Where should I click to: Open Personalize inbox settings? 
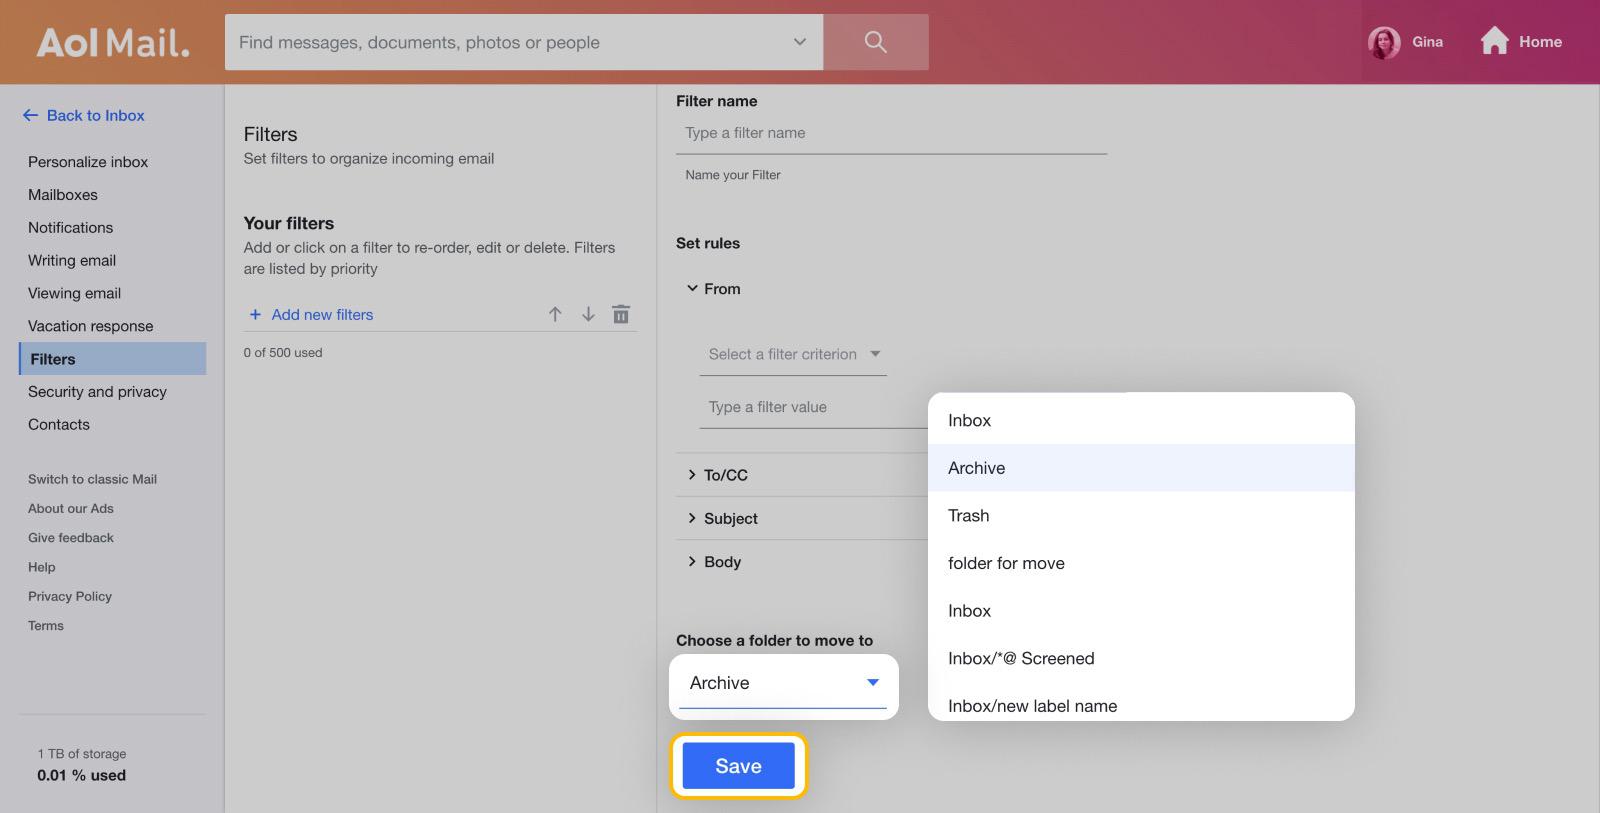88,162
